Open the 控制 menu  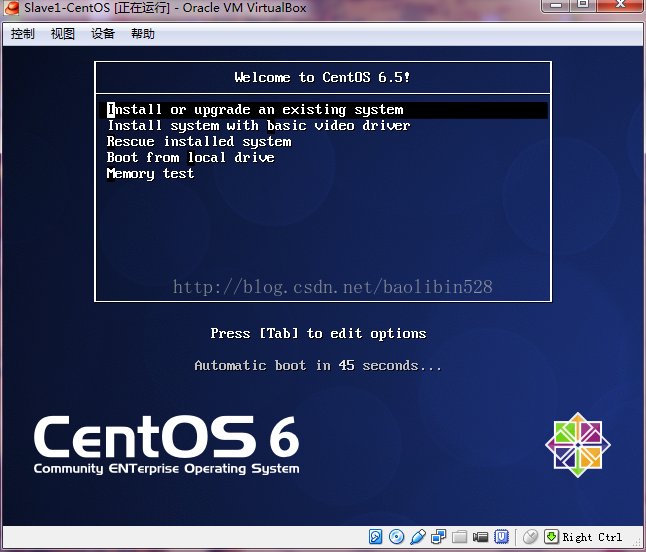tap(23, 34)
